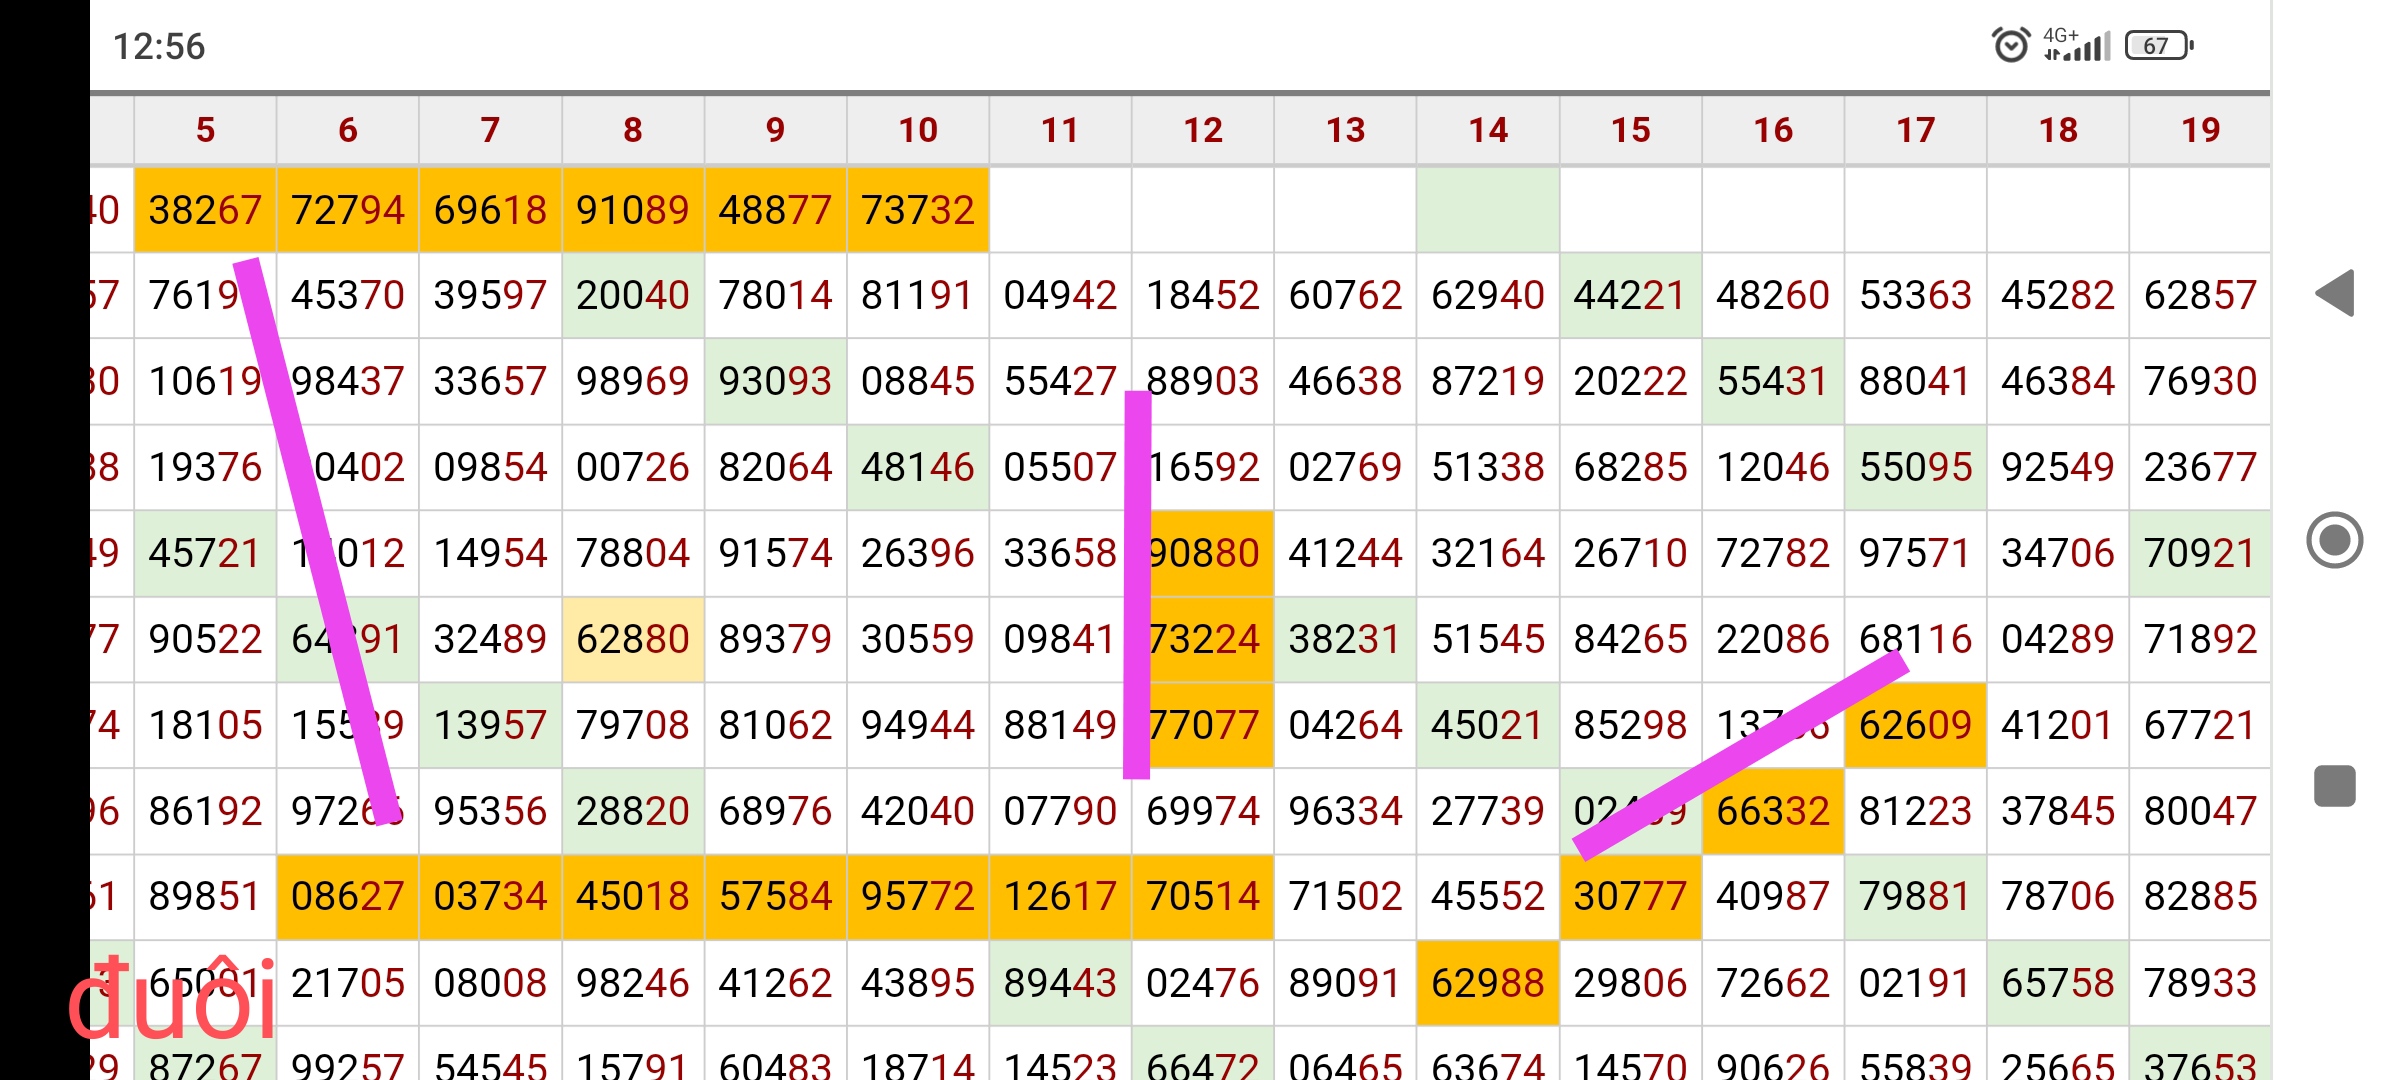2400x1080 pixels.
Task: Tap the recent apps square button
Action: click(x=2334, y=786)
